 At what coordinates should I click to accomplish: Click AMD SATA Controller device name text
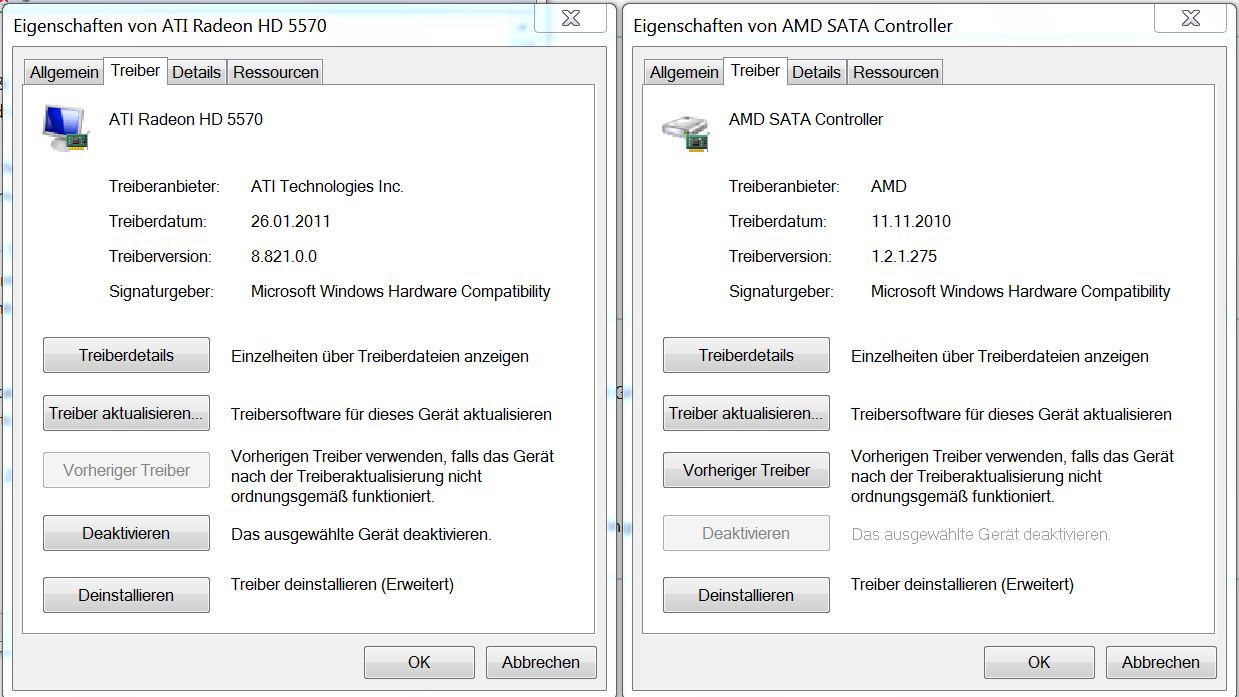coord(806,119)
